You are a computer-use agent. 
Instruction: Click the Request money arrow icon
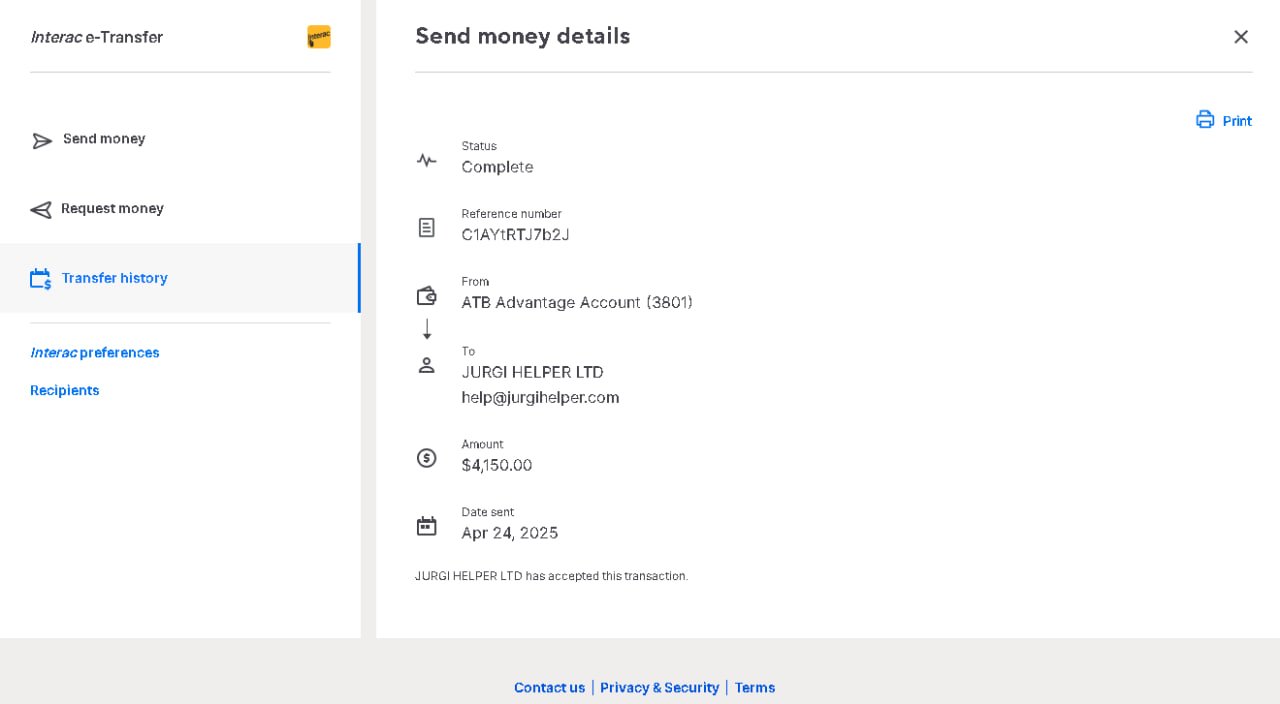[41, 210]
